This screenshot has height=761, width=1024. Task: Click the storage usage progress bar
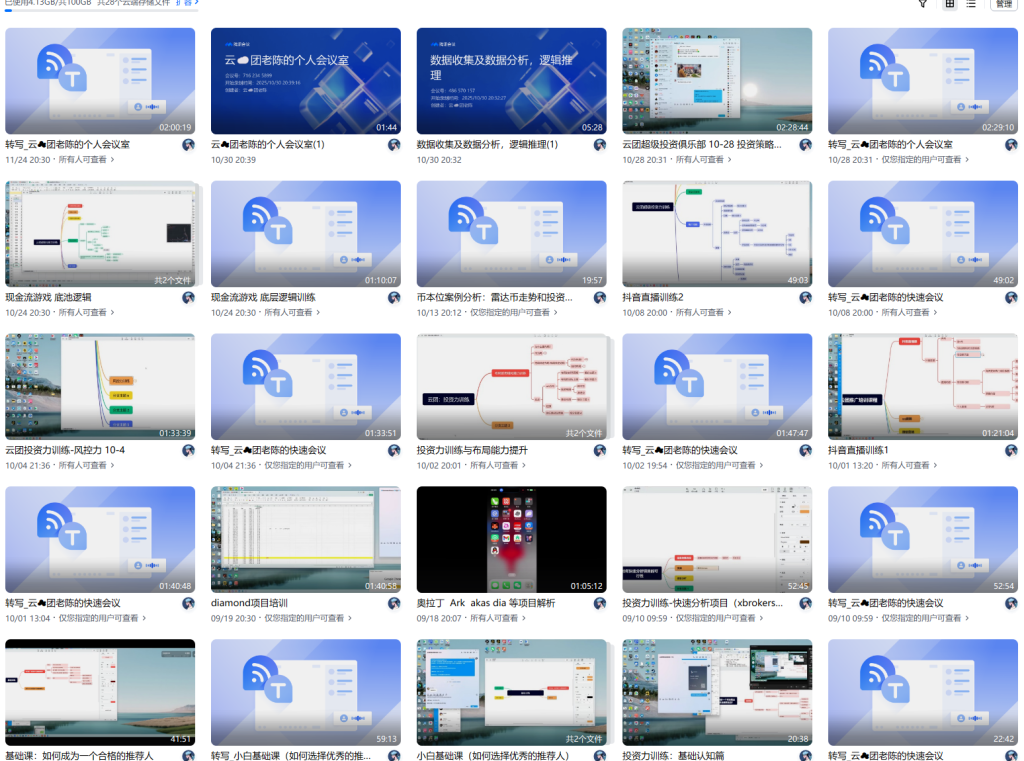pyautogui.click(x=100, y=11)
